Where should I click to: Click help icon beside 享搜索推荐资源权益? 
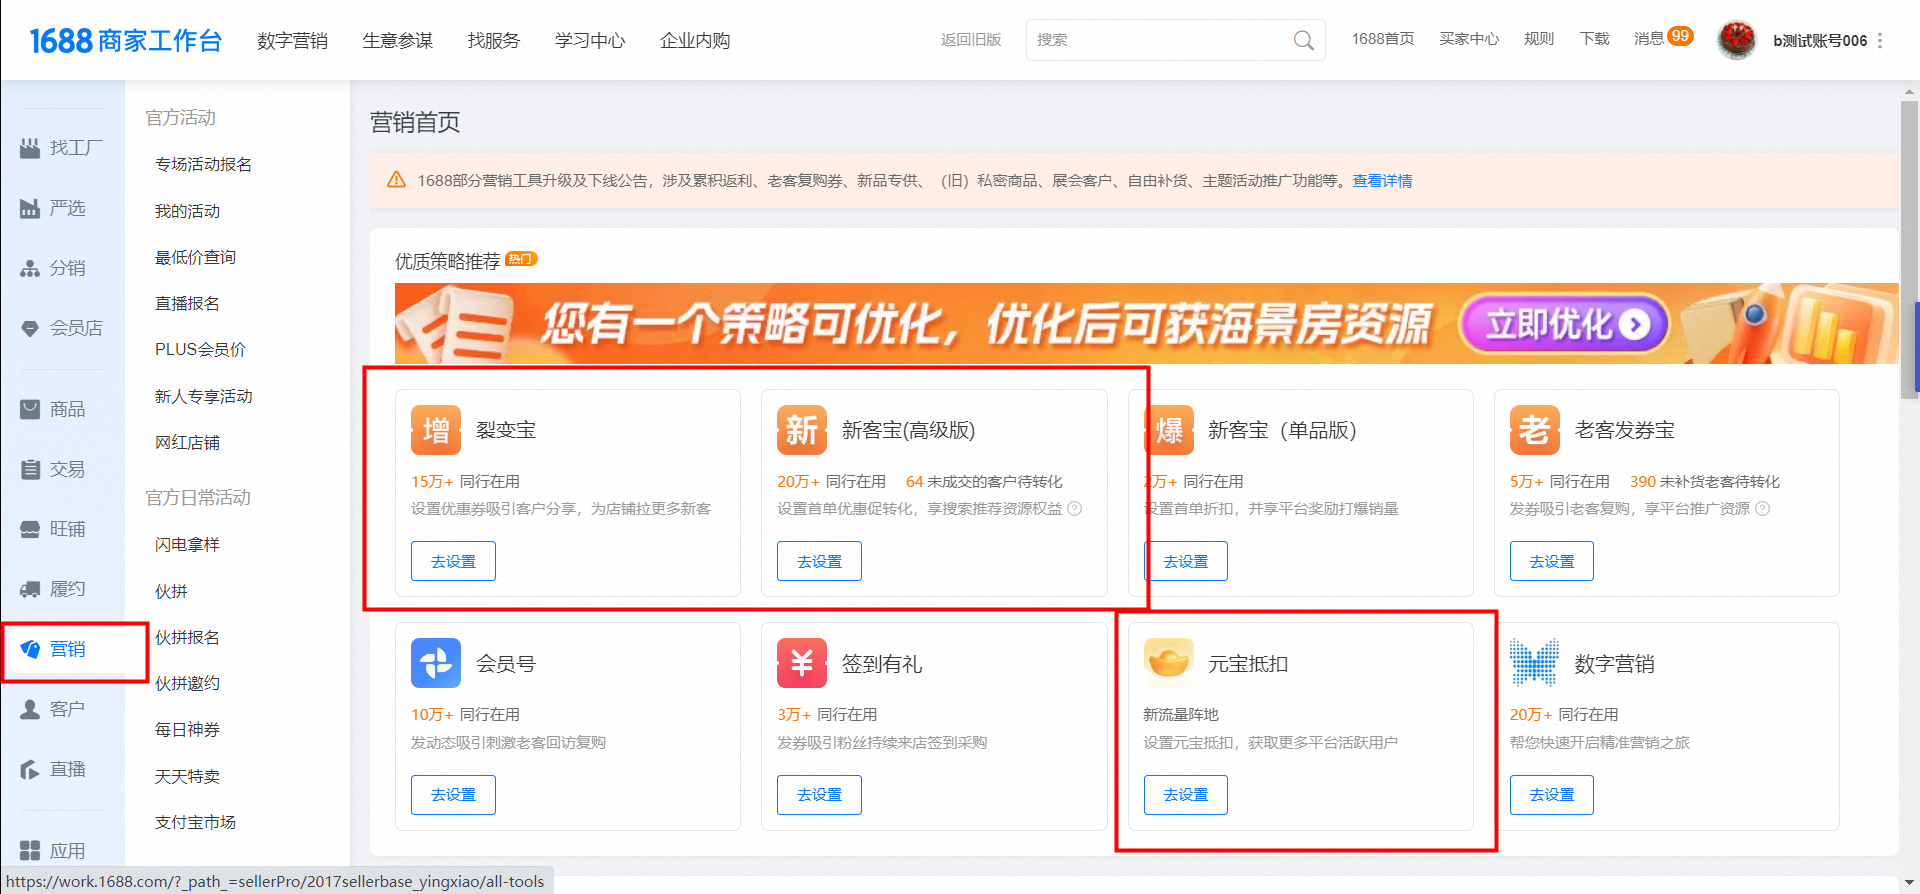coord(1075,509)
